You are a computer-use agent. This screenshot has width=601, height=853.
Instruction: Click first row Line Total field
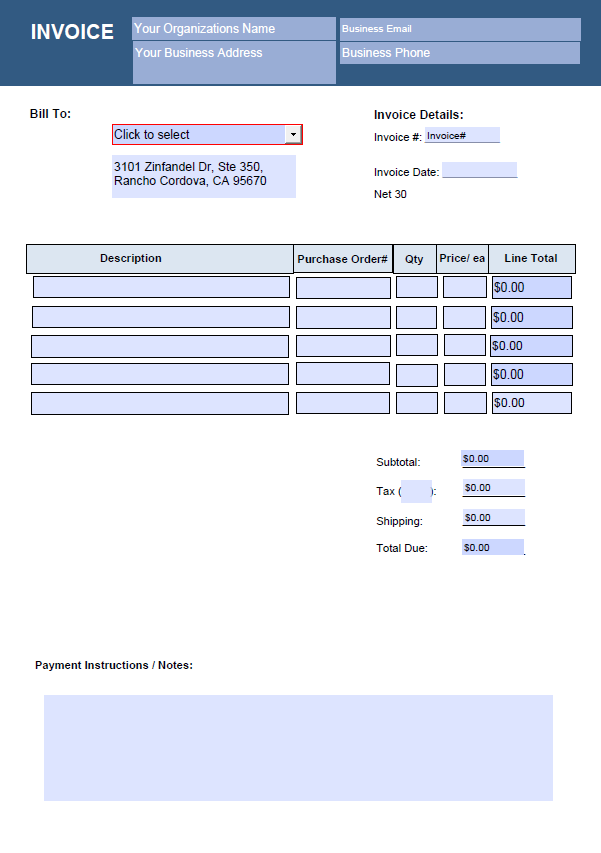[532, 287]
